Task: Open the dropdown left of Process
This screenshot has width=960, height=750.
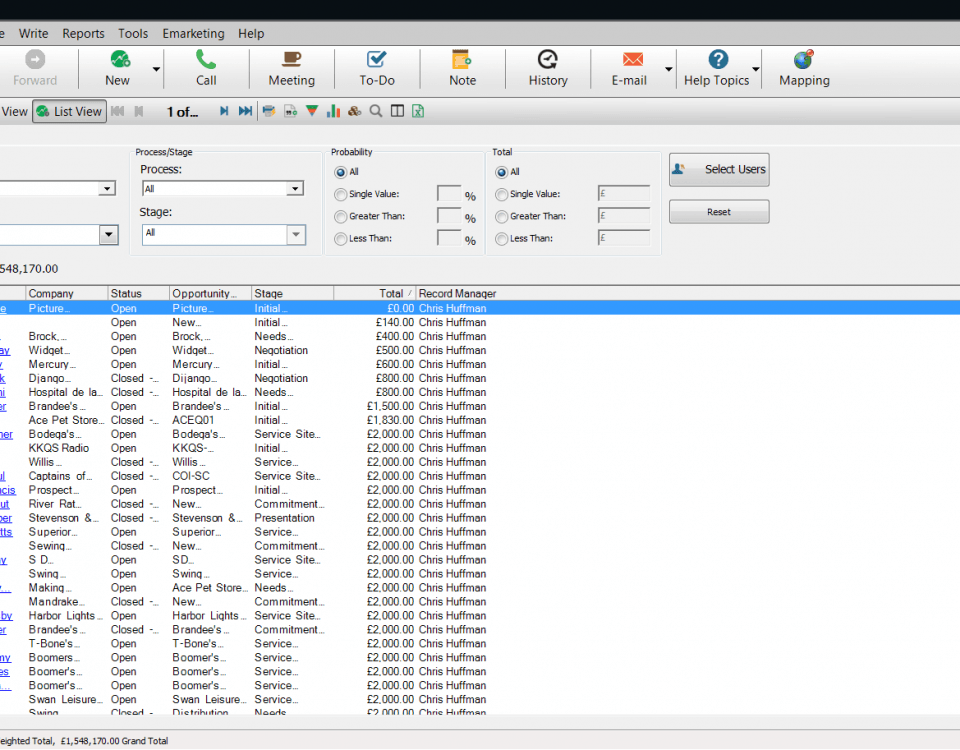Action: point(107,189)
